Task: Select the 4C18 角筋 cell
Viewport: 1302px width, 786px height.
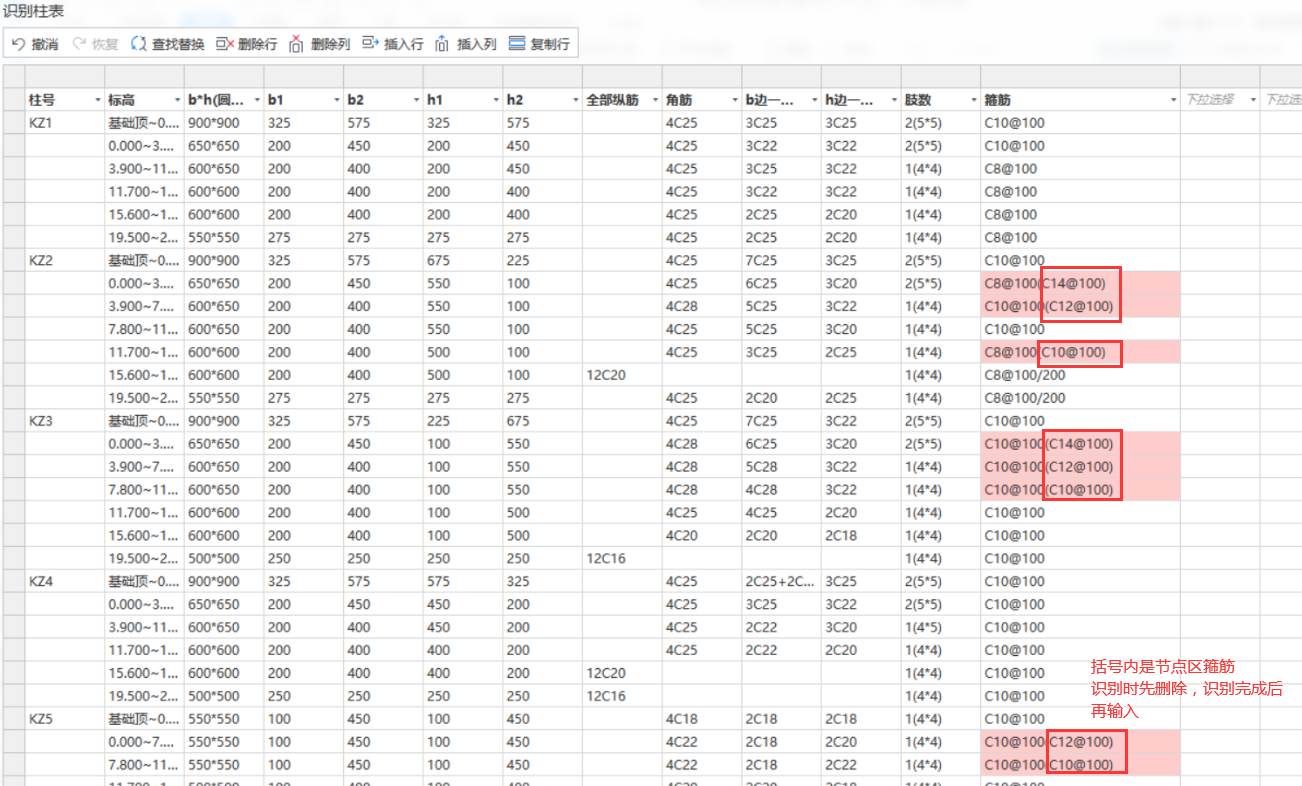Action: click(702, 719)
